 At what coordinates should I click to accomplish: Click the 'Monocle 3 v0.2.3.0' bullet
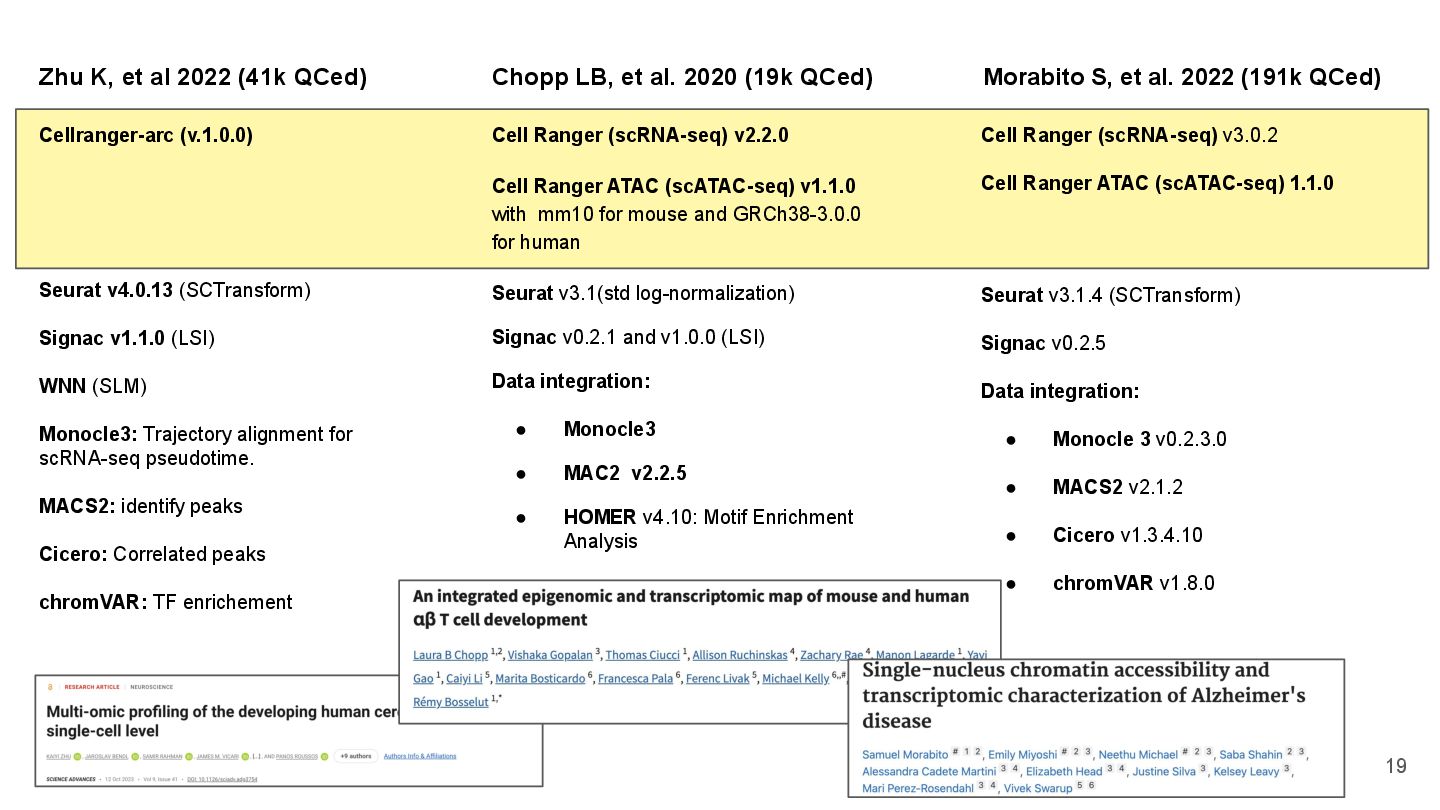point(1140,439)
